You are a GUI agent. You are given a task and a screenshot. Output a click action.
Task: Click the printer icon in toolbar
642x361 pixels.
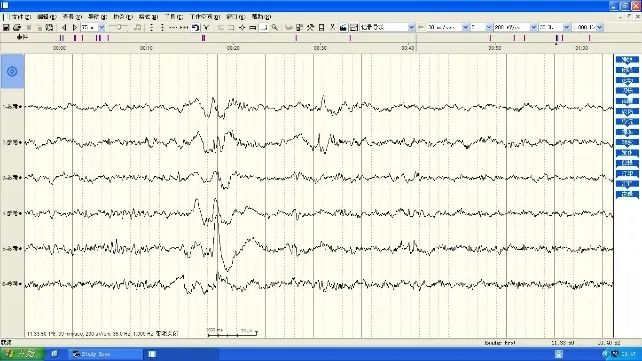point(17,27)
